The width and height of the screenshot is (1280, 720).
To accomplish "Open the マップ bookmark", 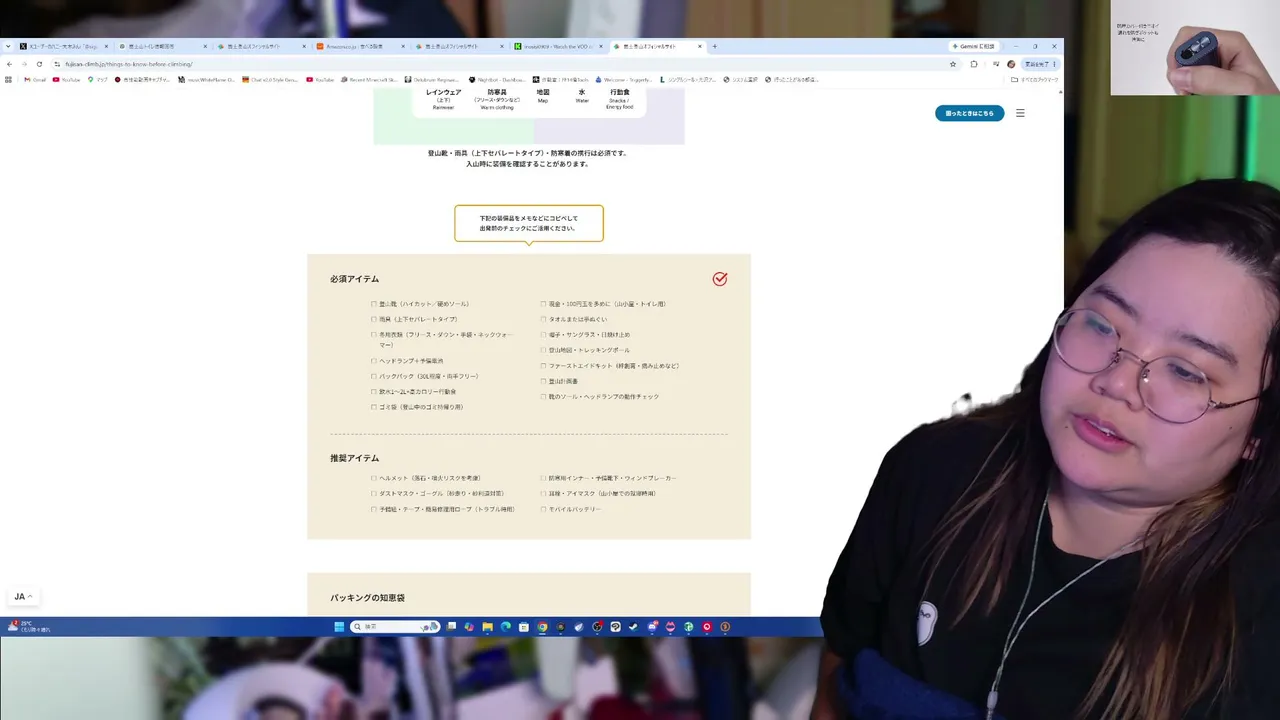I will click(97, 80).
